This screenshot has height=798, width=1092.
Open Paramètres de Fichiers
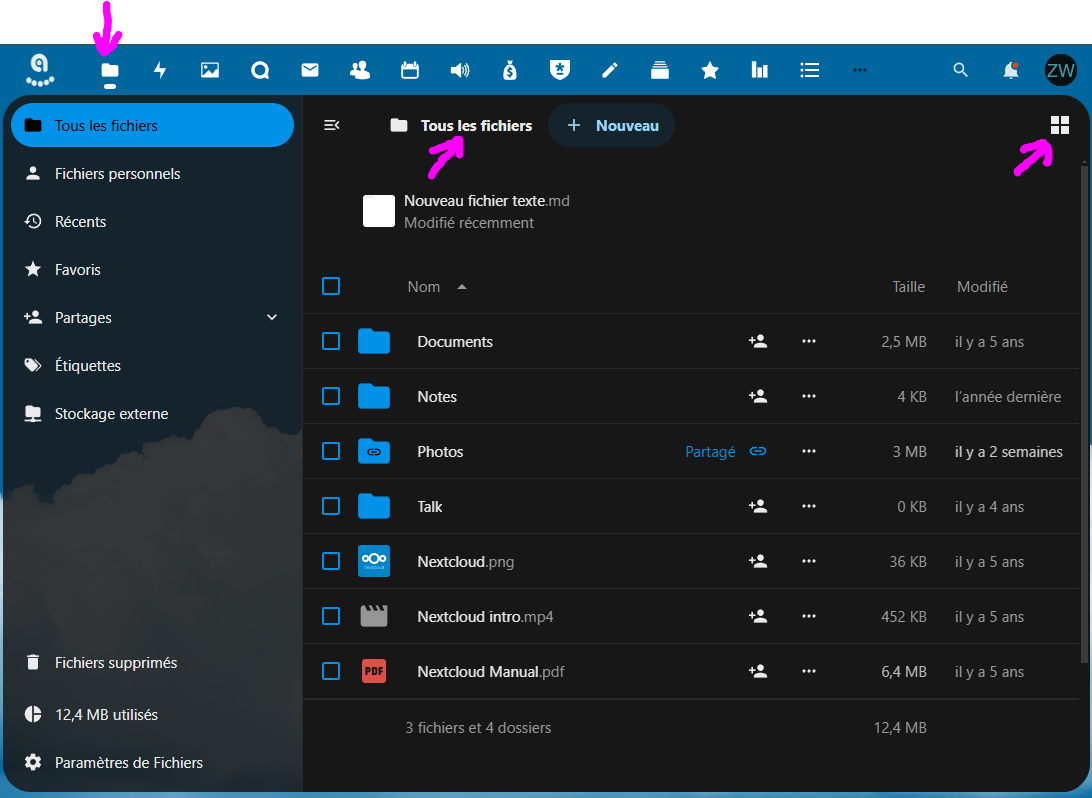pyautogui.click(x=128, y=763)
